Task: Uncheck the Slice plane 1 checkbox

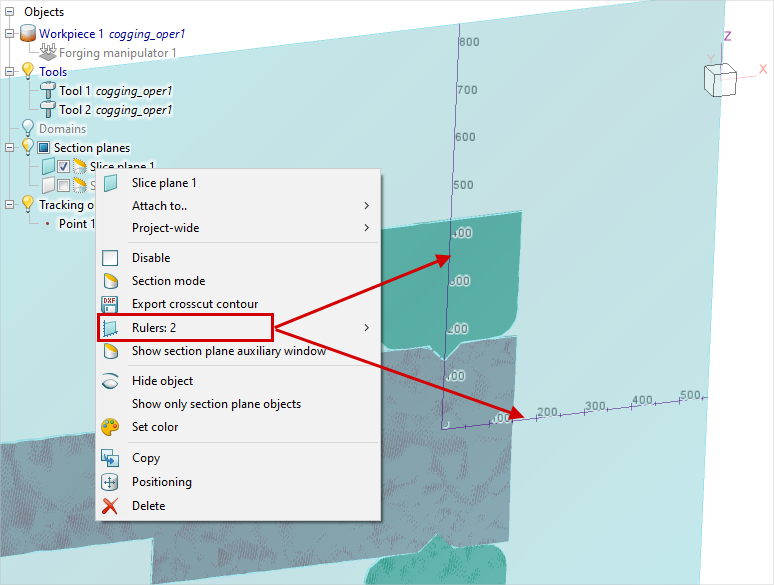Action: 63,167
